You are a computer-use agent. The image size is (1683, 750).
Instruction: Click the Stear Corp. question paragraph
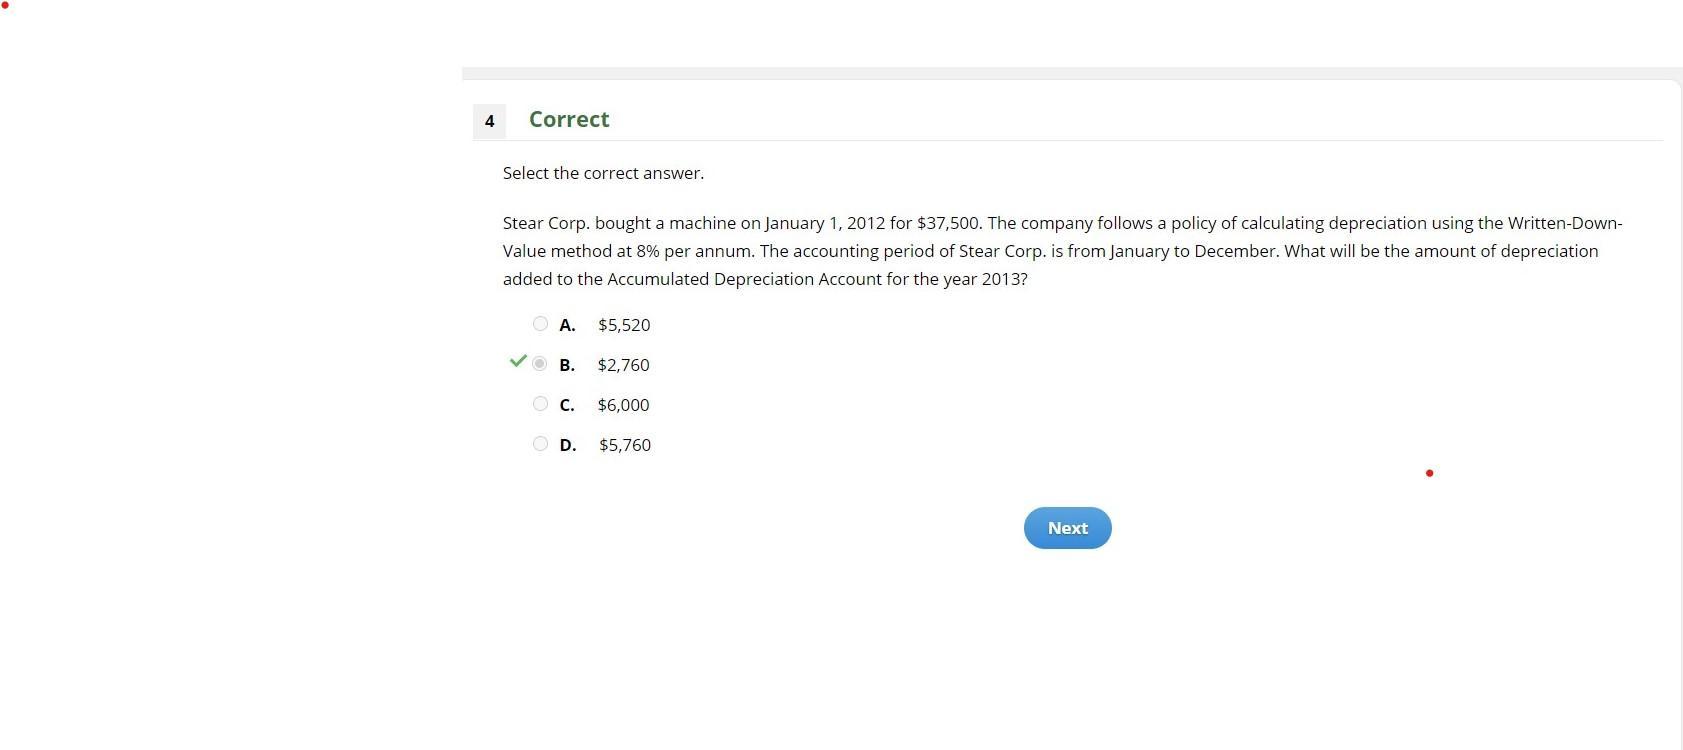(1062, 251)
